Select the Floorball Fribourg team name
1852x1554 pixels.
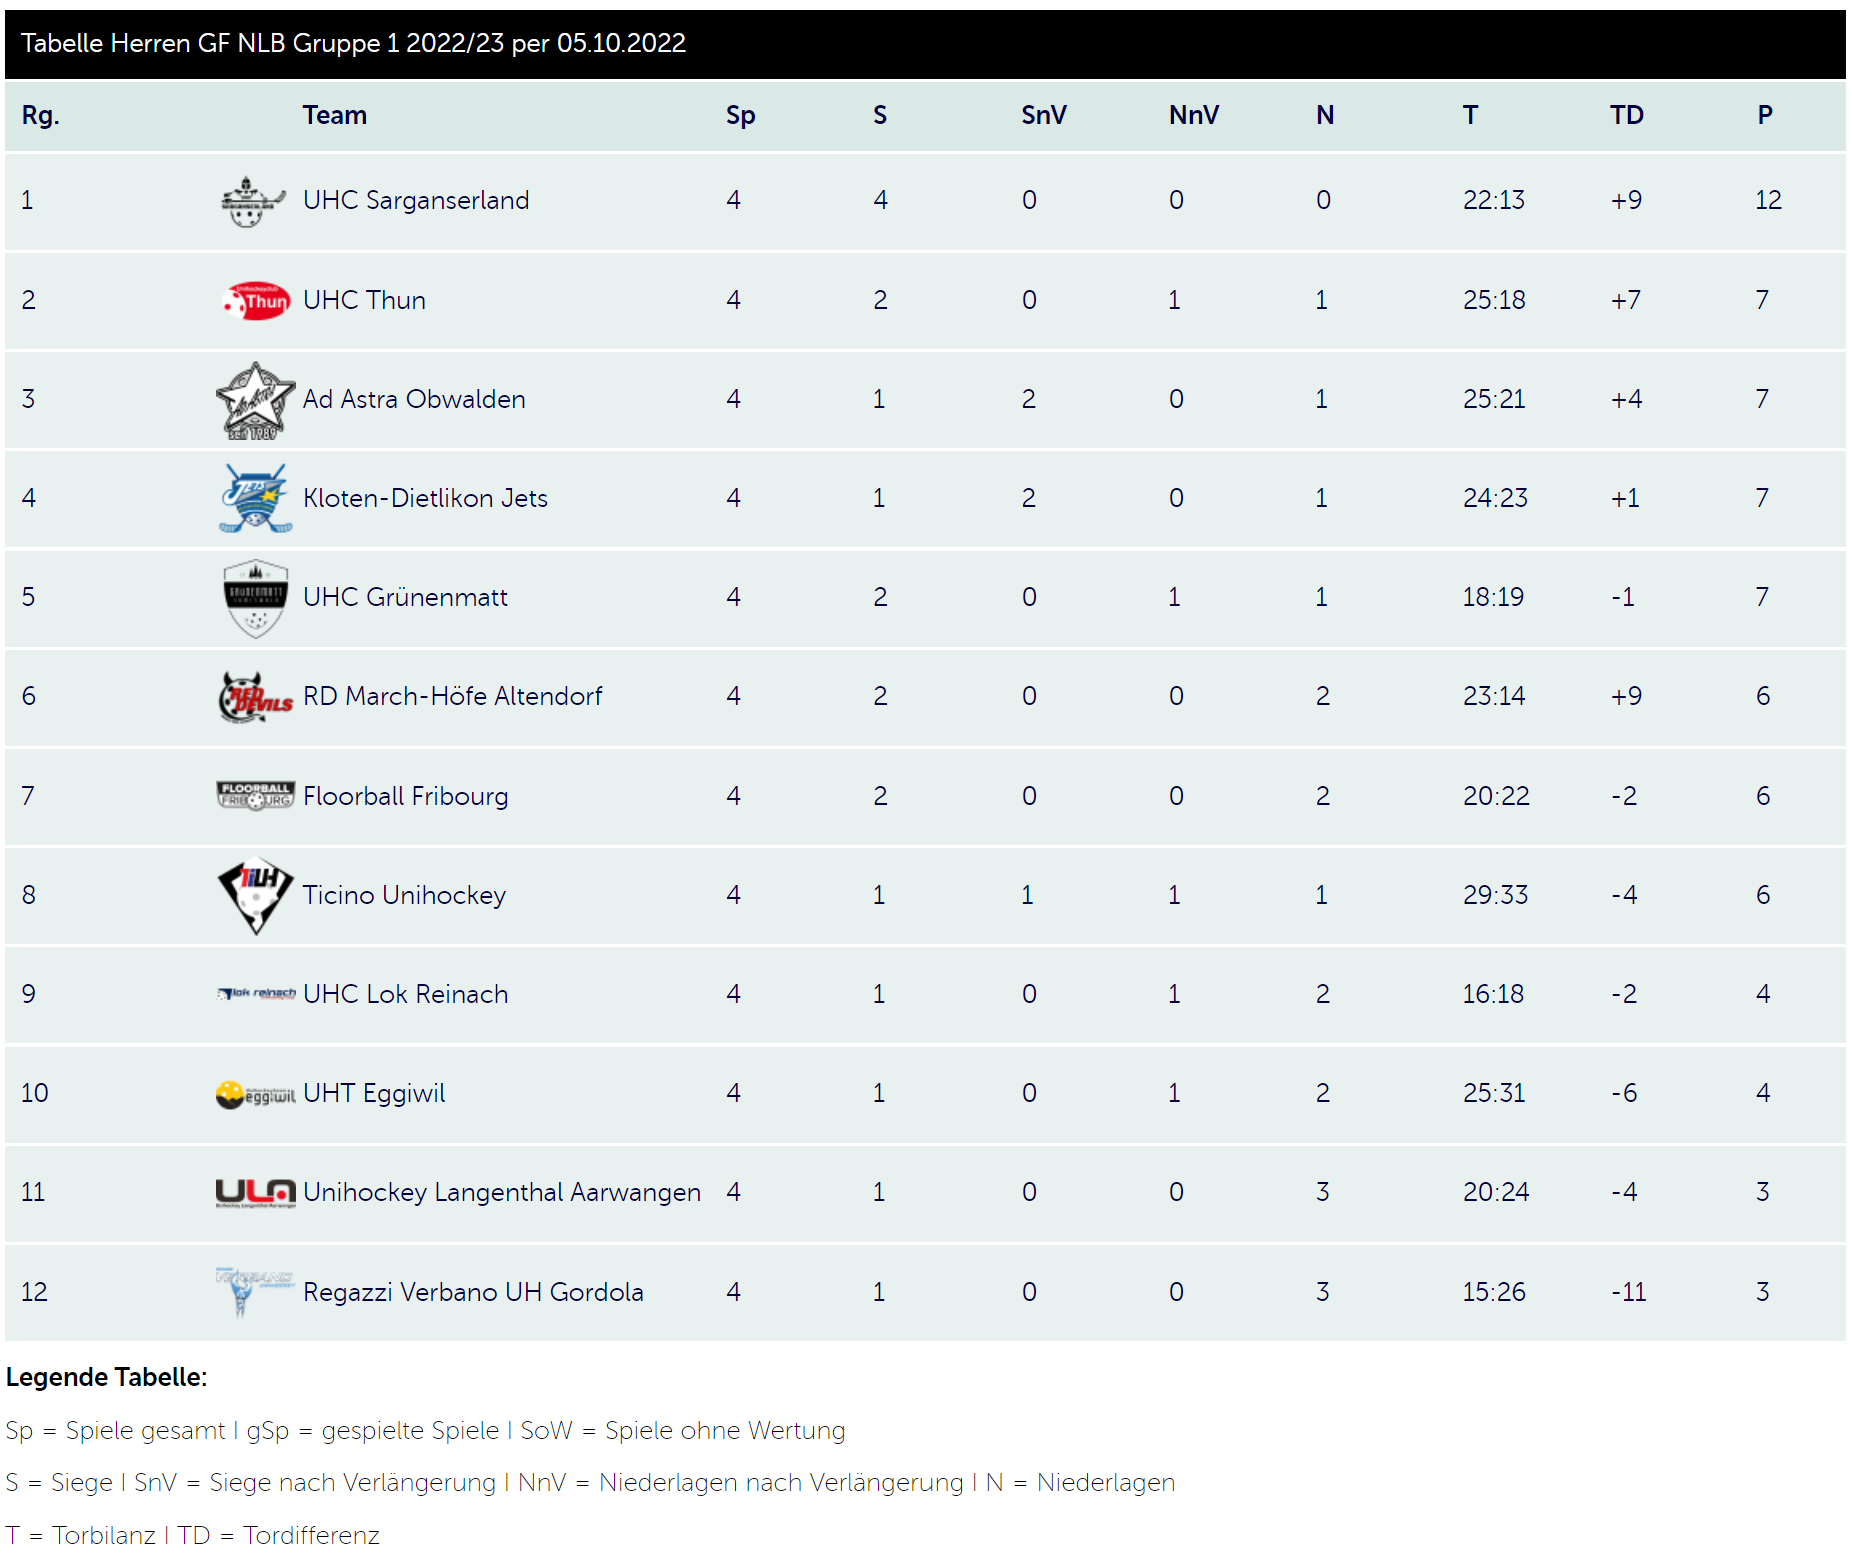coord(406,796)
